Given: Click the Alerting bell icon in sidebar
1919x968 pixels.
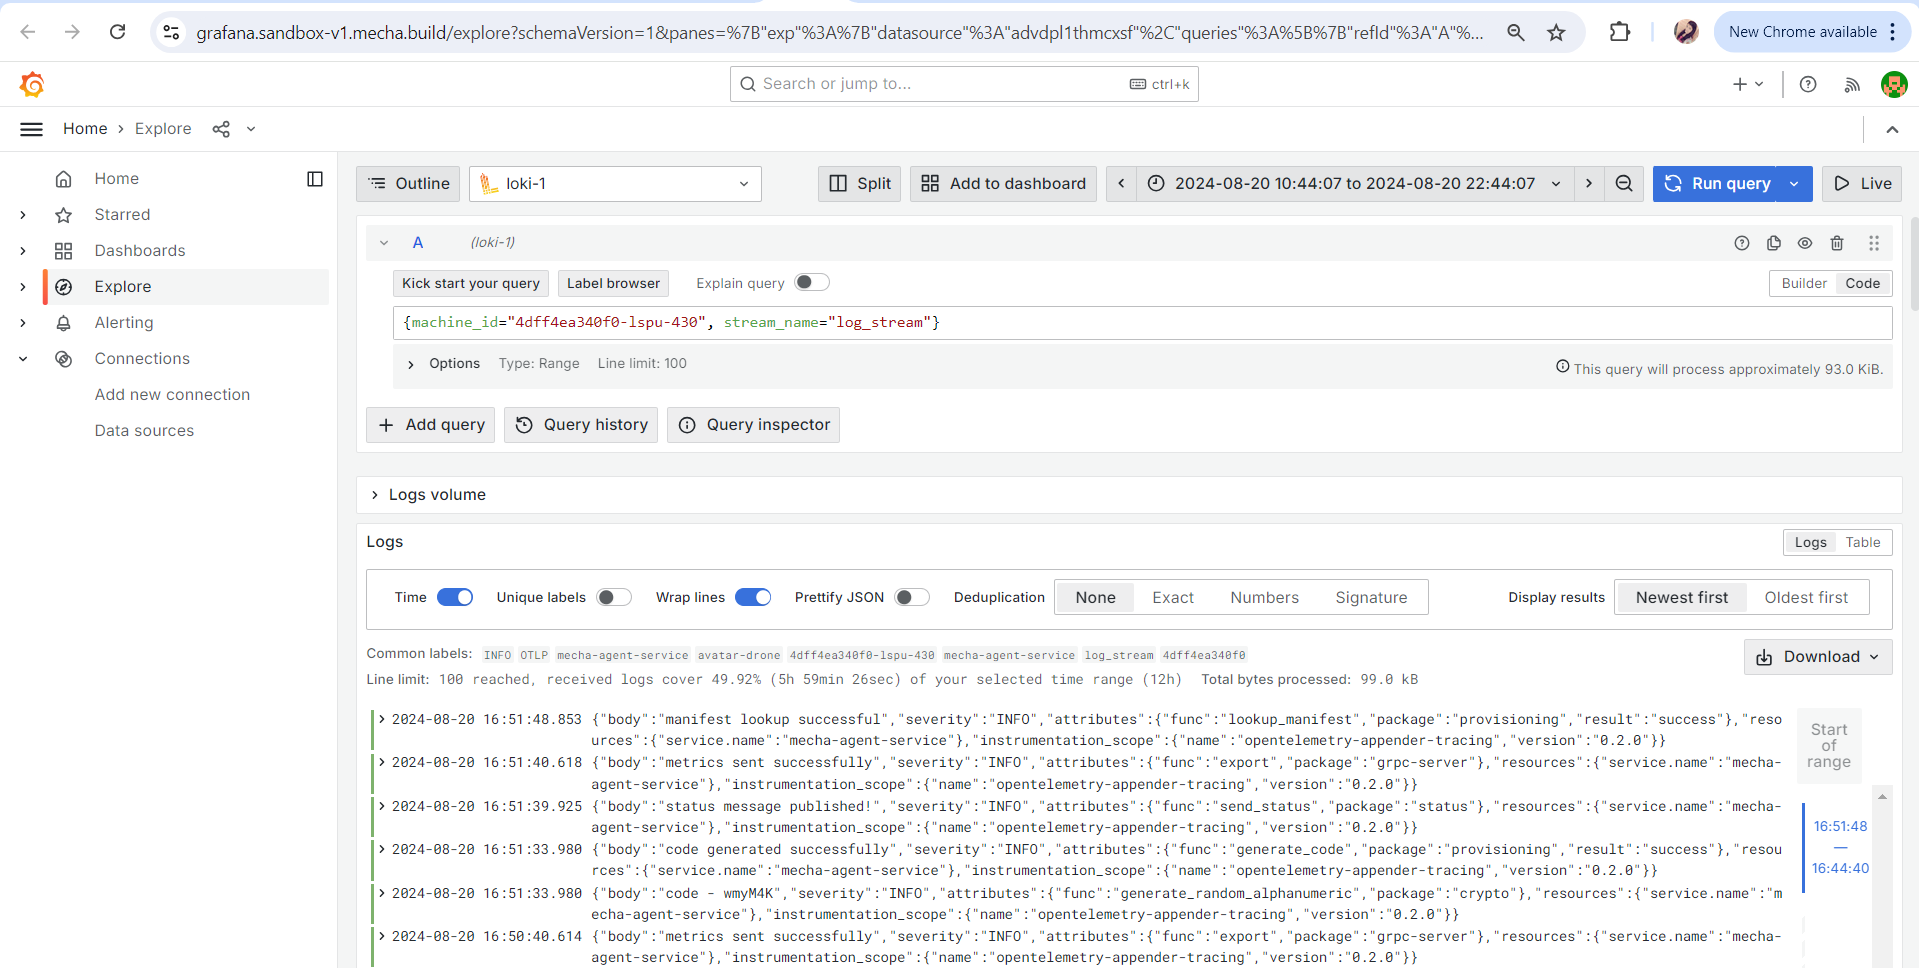Looking at the screenshot, I should coord(64,323).
